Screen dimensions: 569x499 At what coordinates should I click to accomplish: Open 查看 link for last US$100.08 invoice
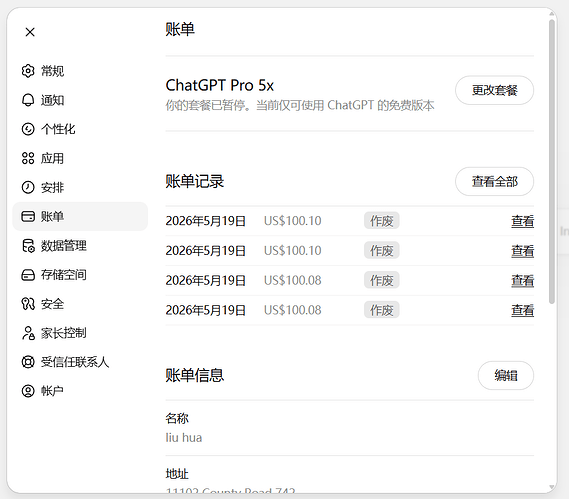click(522, 310)
